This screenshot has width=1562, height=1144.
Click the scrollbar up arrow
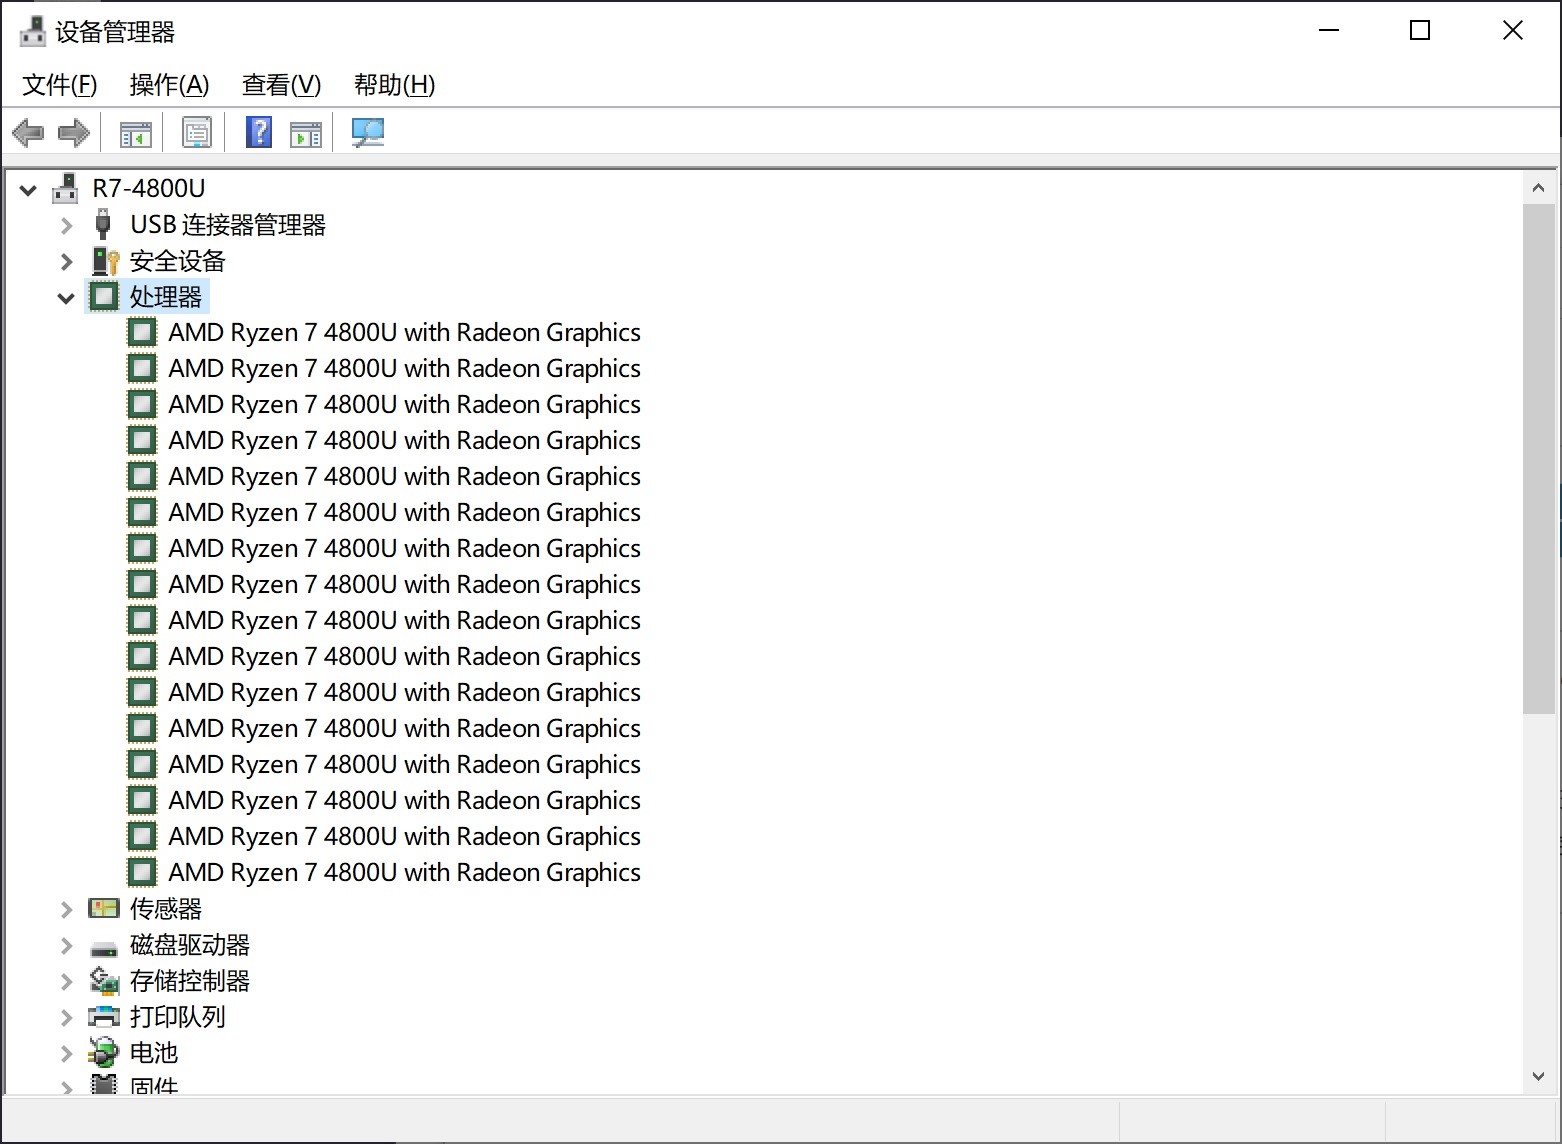point(1538,188)
